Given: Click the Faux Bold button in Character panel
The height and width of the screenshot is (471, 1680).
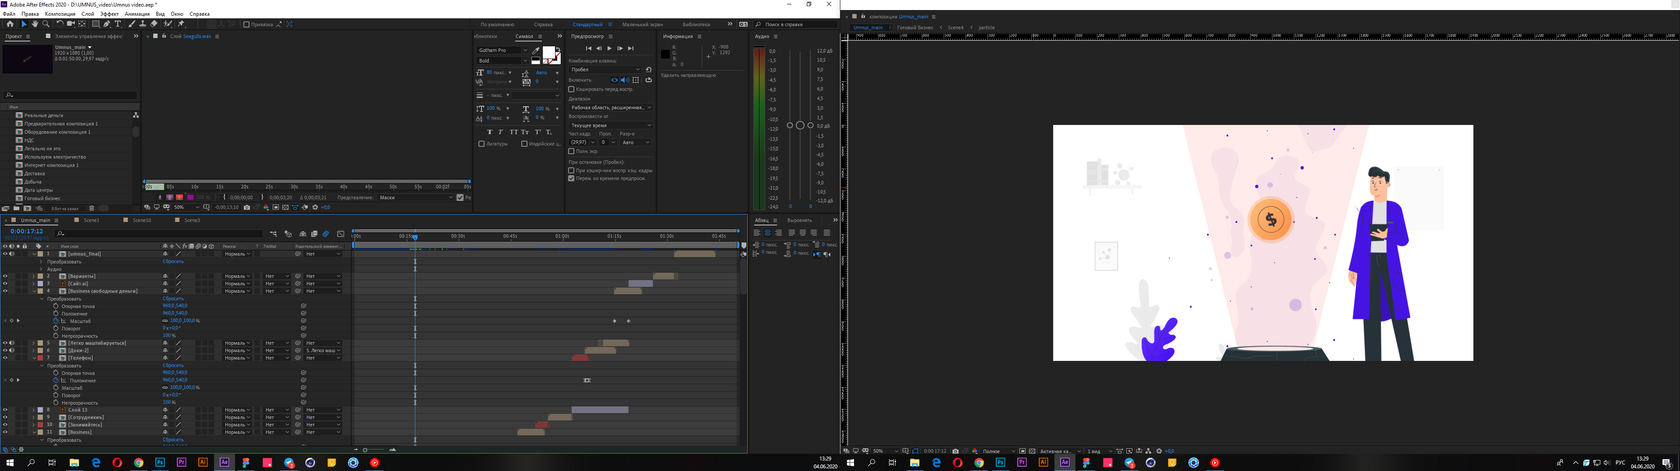Looking at the screenshot, I should click(x=490, y=132).
